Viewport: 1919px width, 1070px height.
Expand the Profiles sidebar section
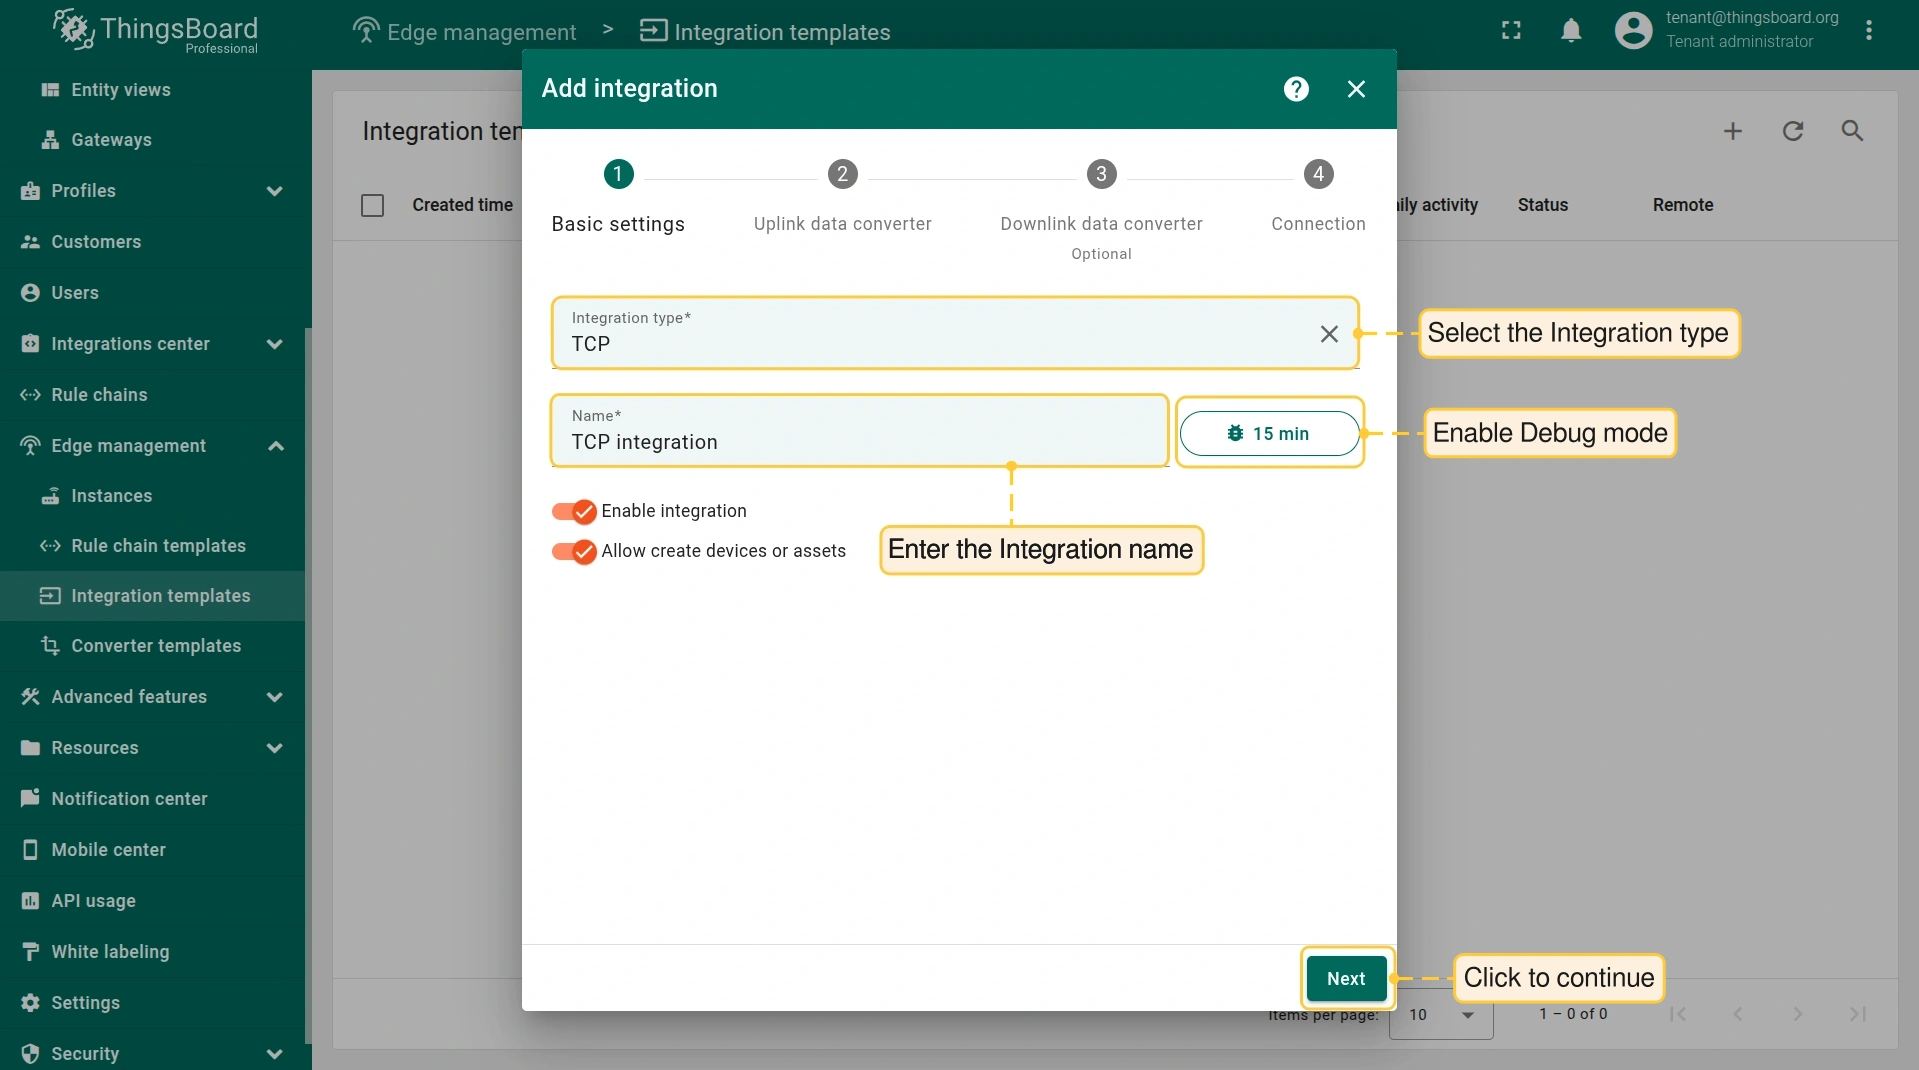click(x=274, y=191)
